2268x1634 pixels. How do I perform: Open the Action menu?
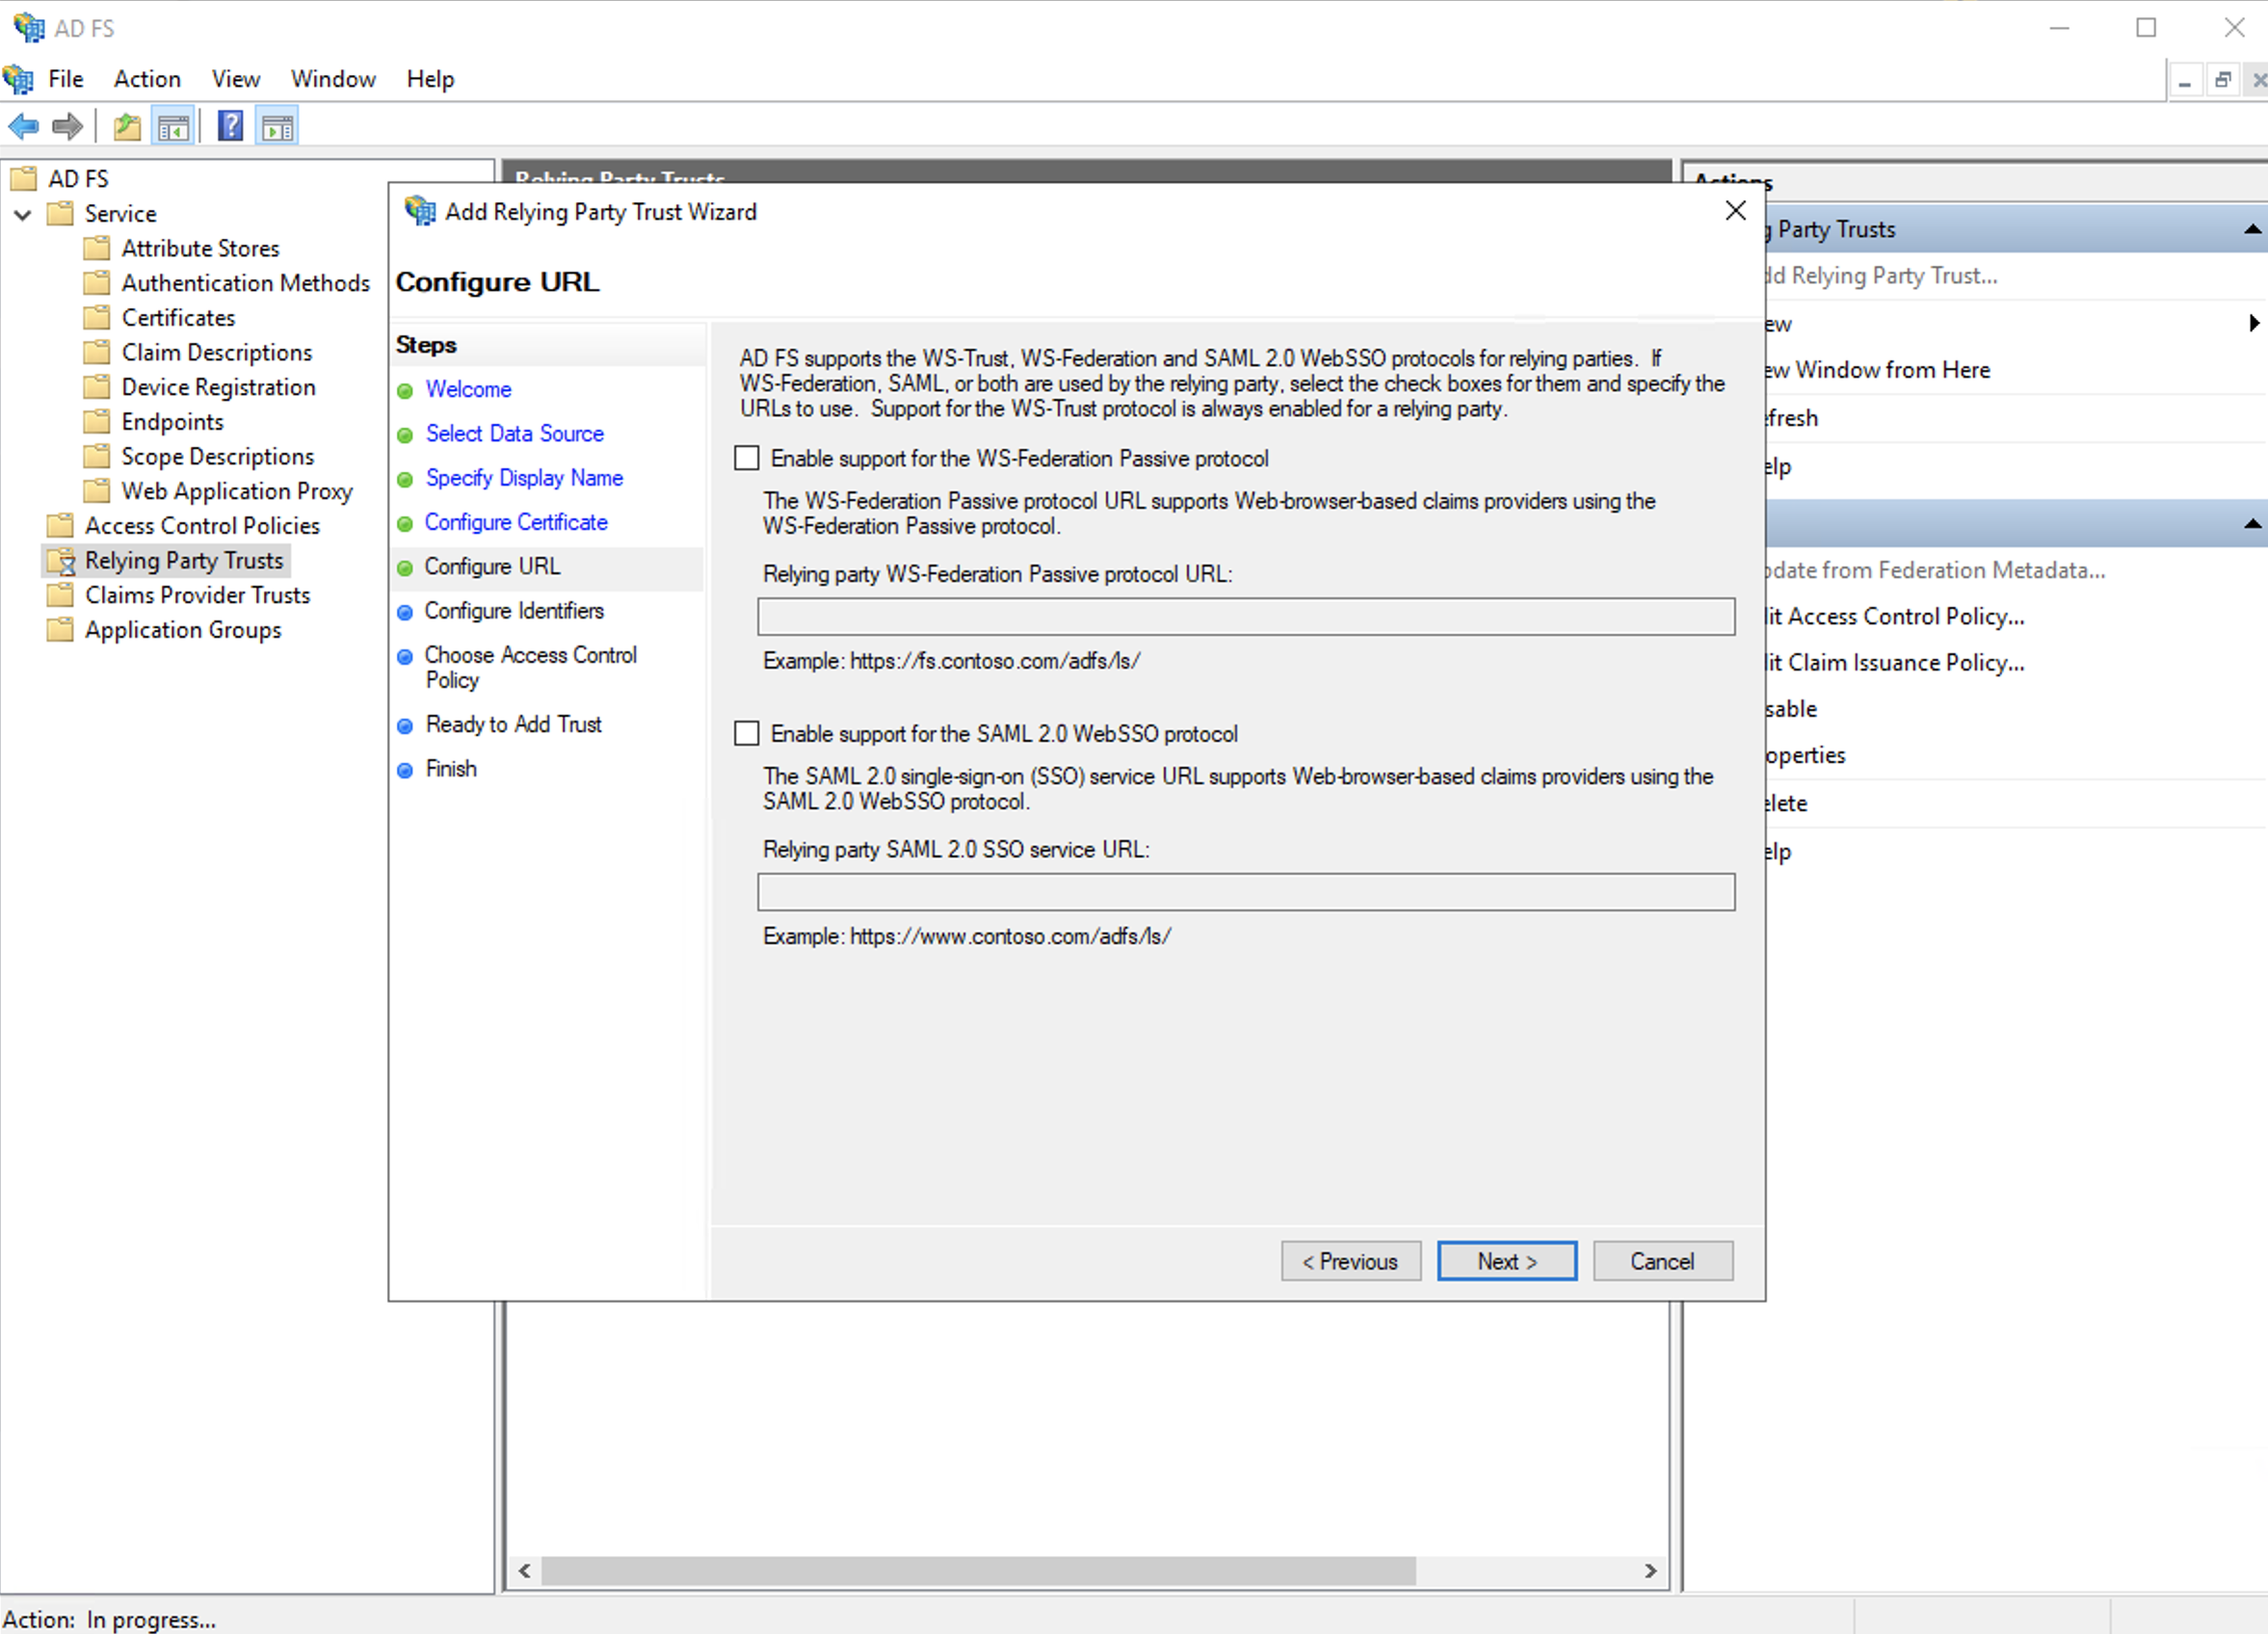click(x=147, y=79)
